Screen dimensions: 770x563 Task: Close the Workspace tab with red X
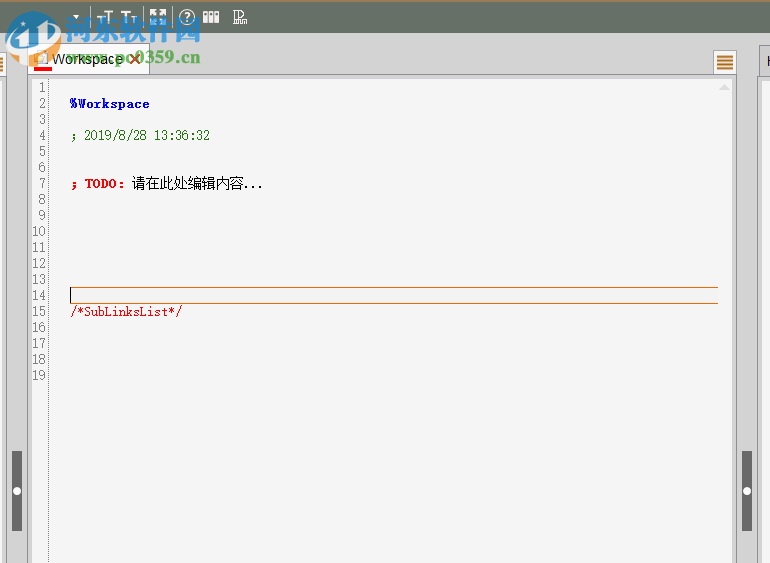135,59
